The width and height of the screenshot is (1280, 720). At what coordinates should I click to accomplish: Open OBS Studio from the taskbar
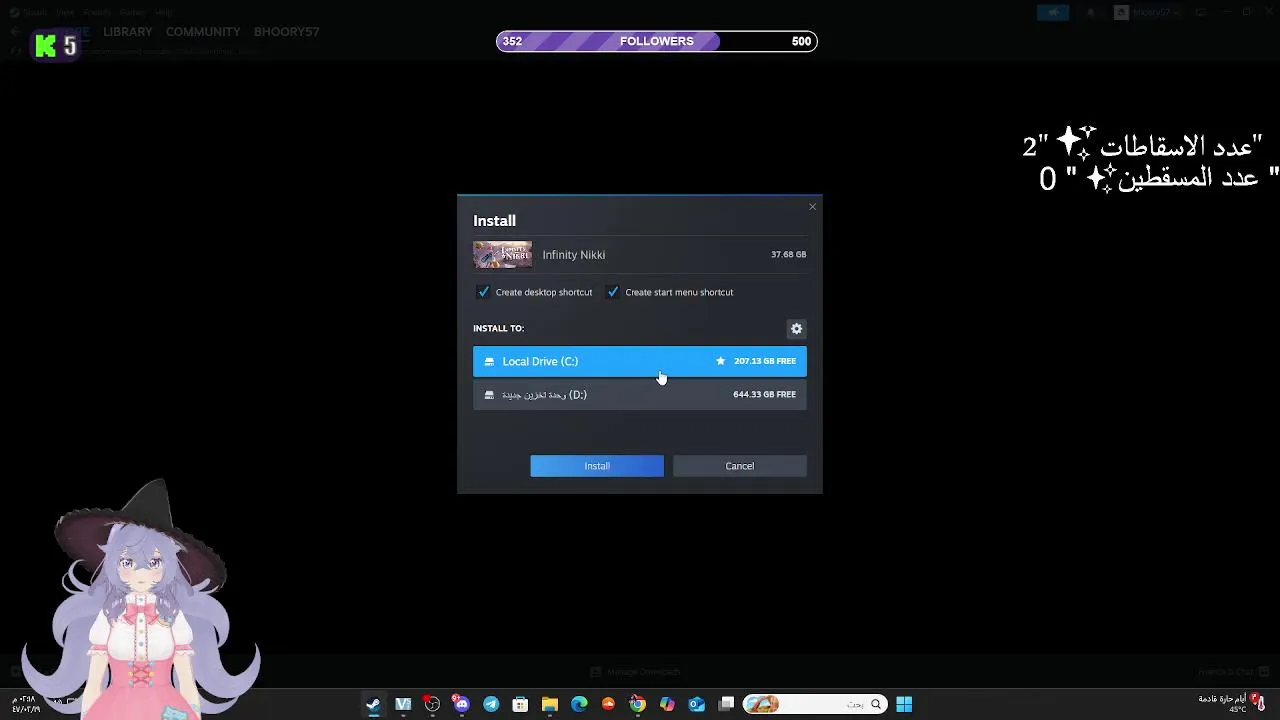click(432, 704)
